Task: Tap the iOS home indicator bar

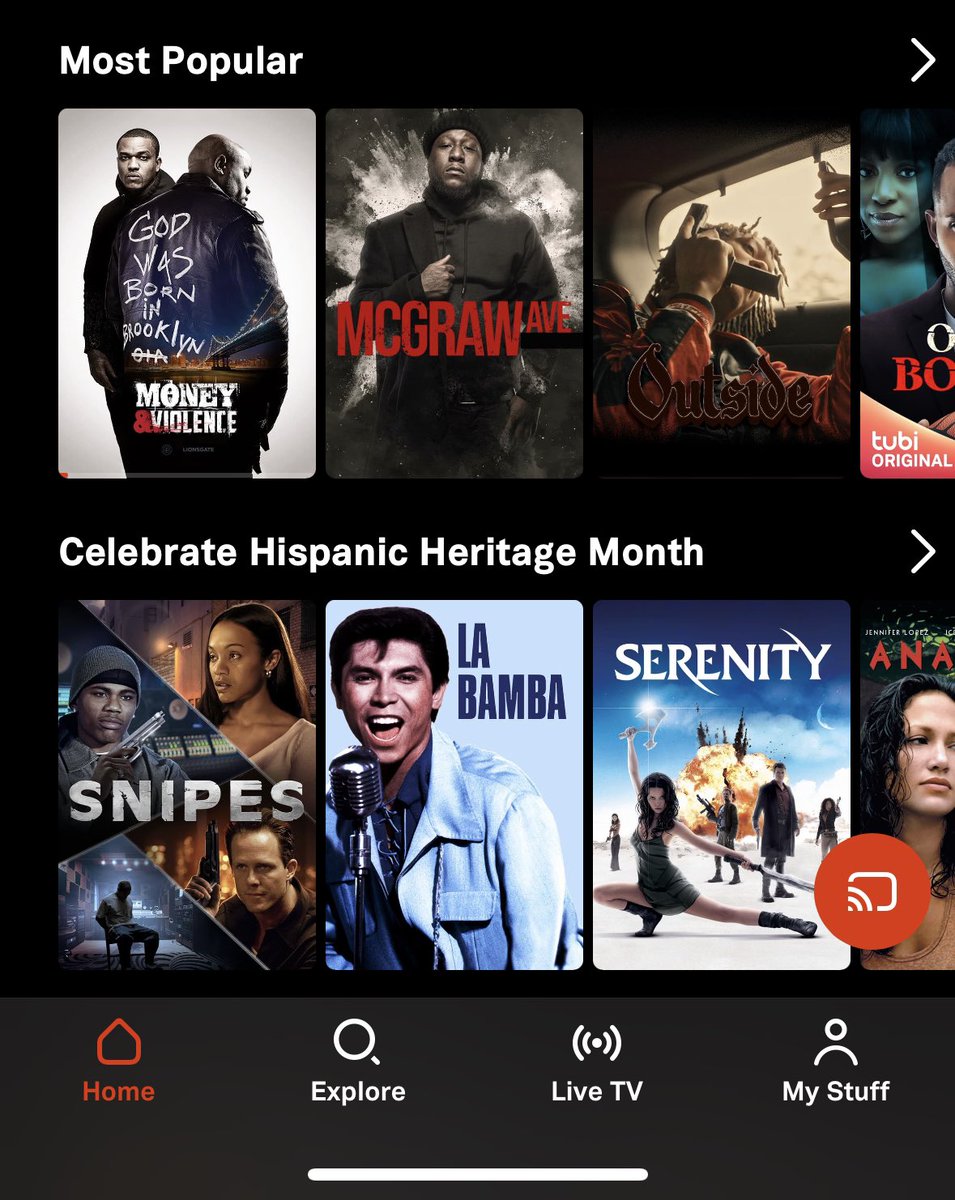Action: 478,1174
